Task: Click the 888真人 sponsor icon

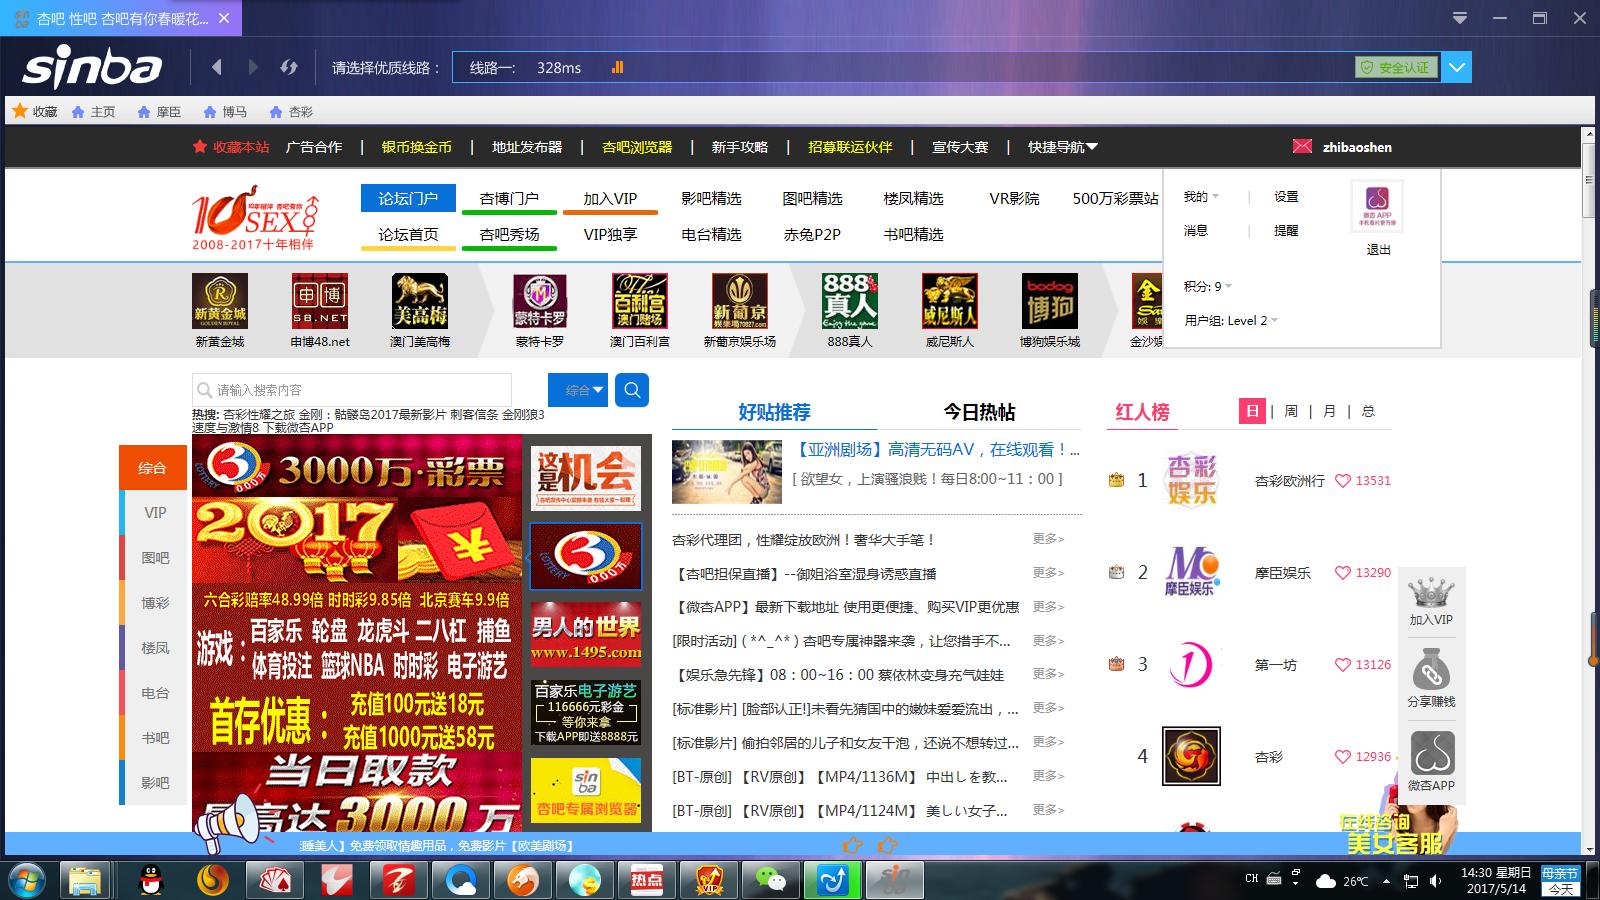Action: coord(850,301)
